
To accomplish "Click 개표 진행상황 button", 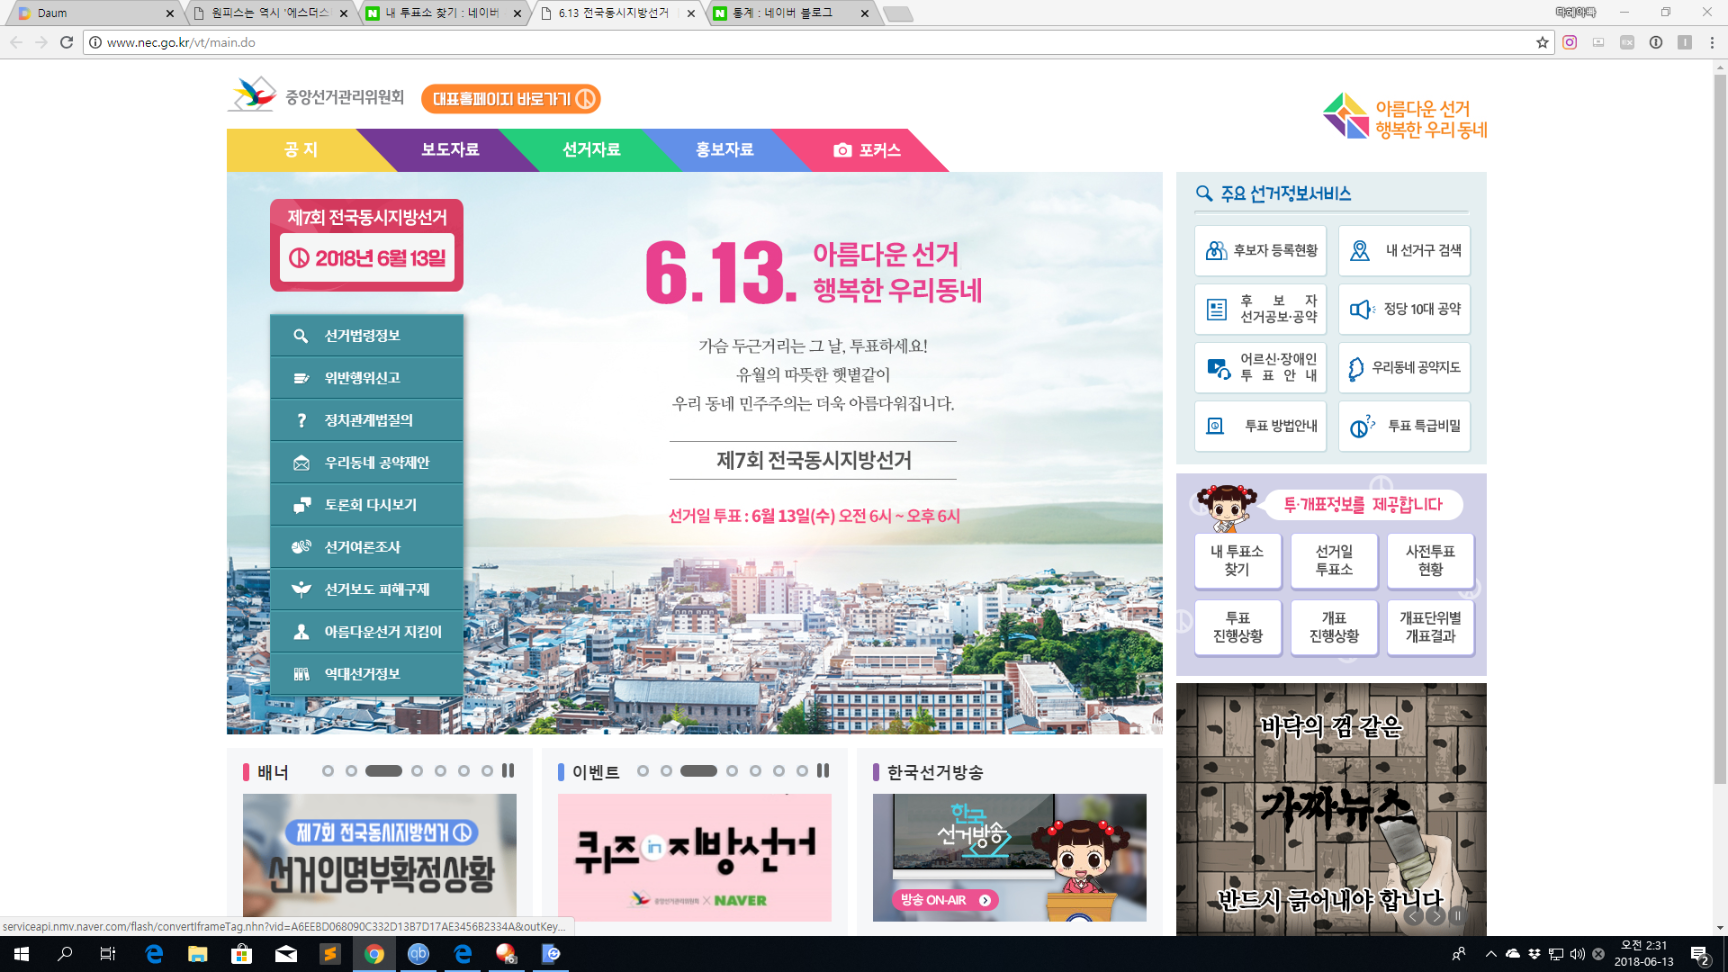I will coord(1334,627).
